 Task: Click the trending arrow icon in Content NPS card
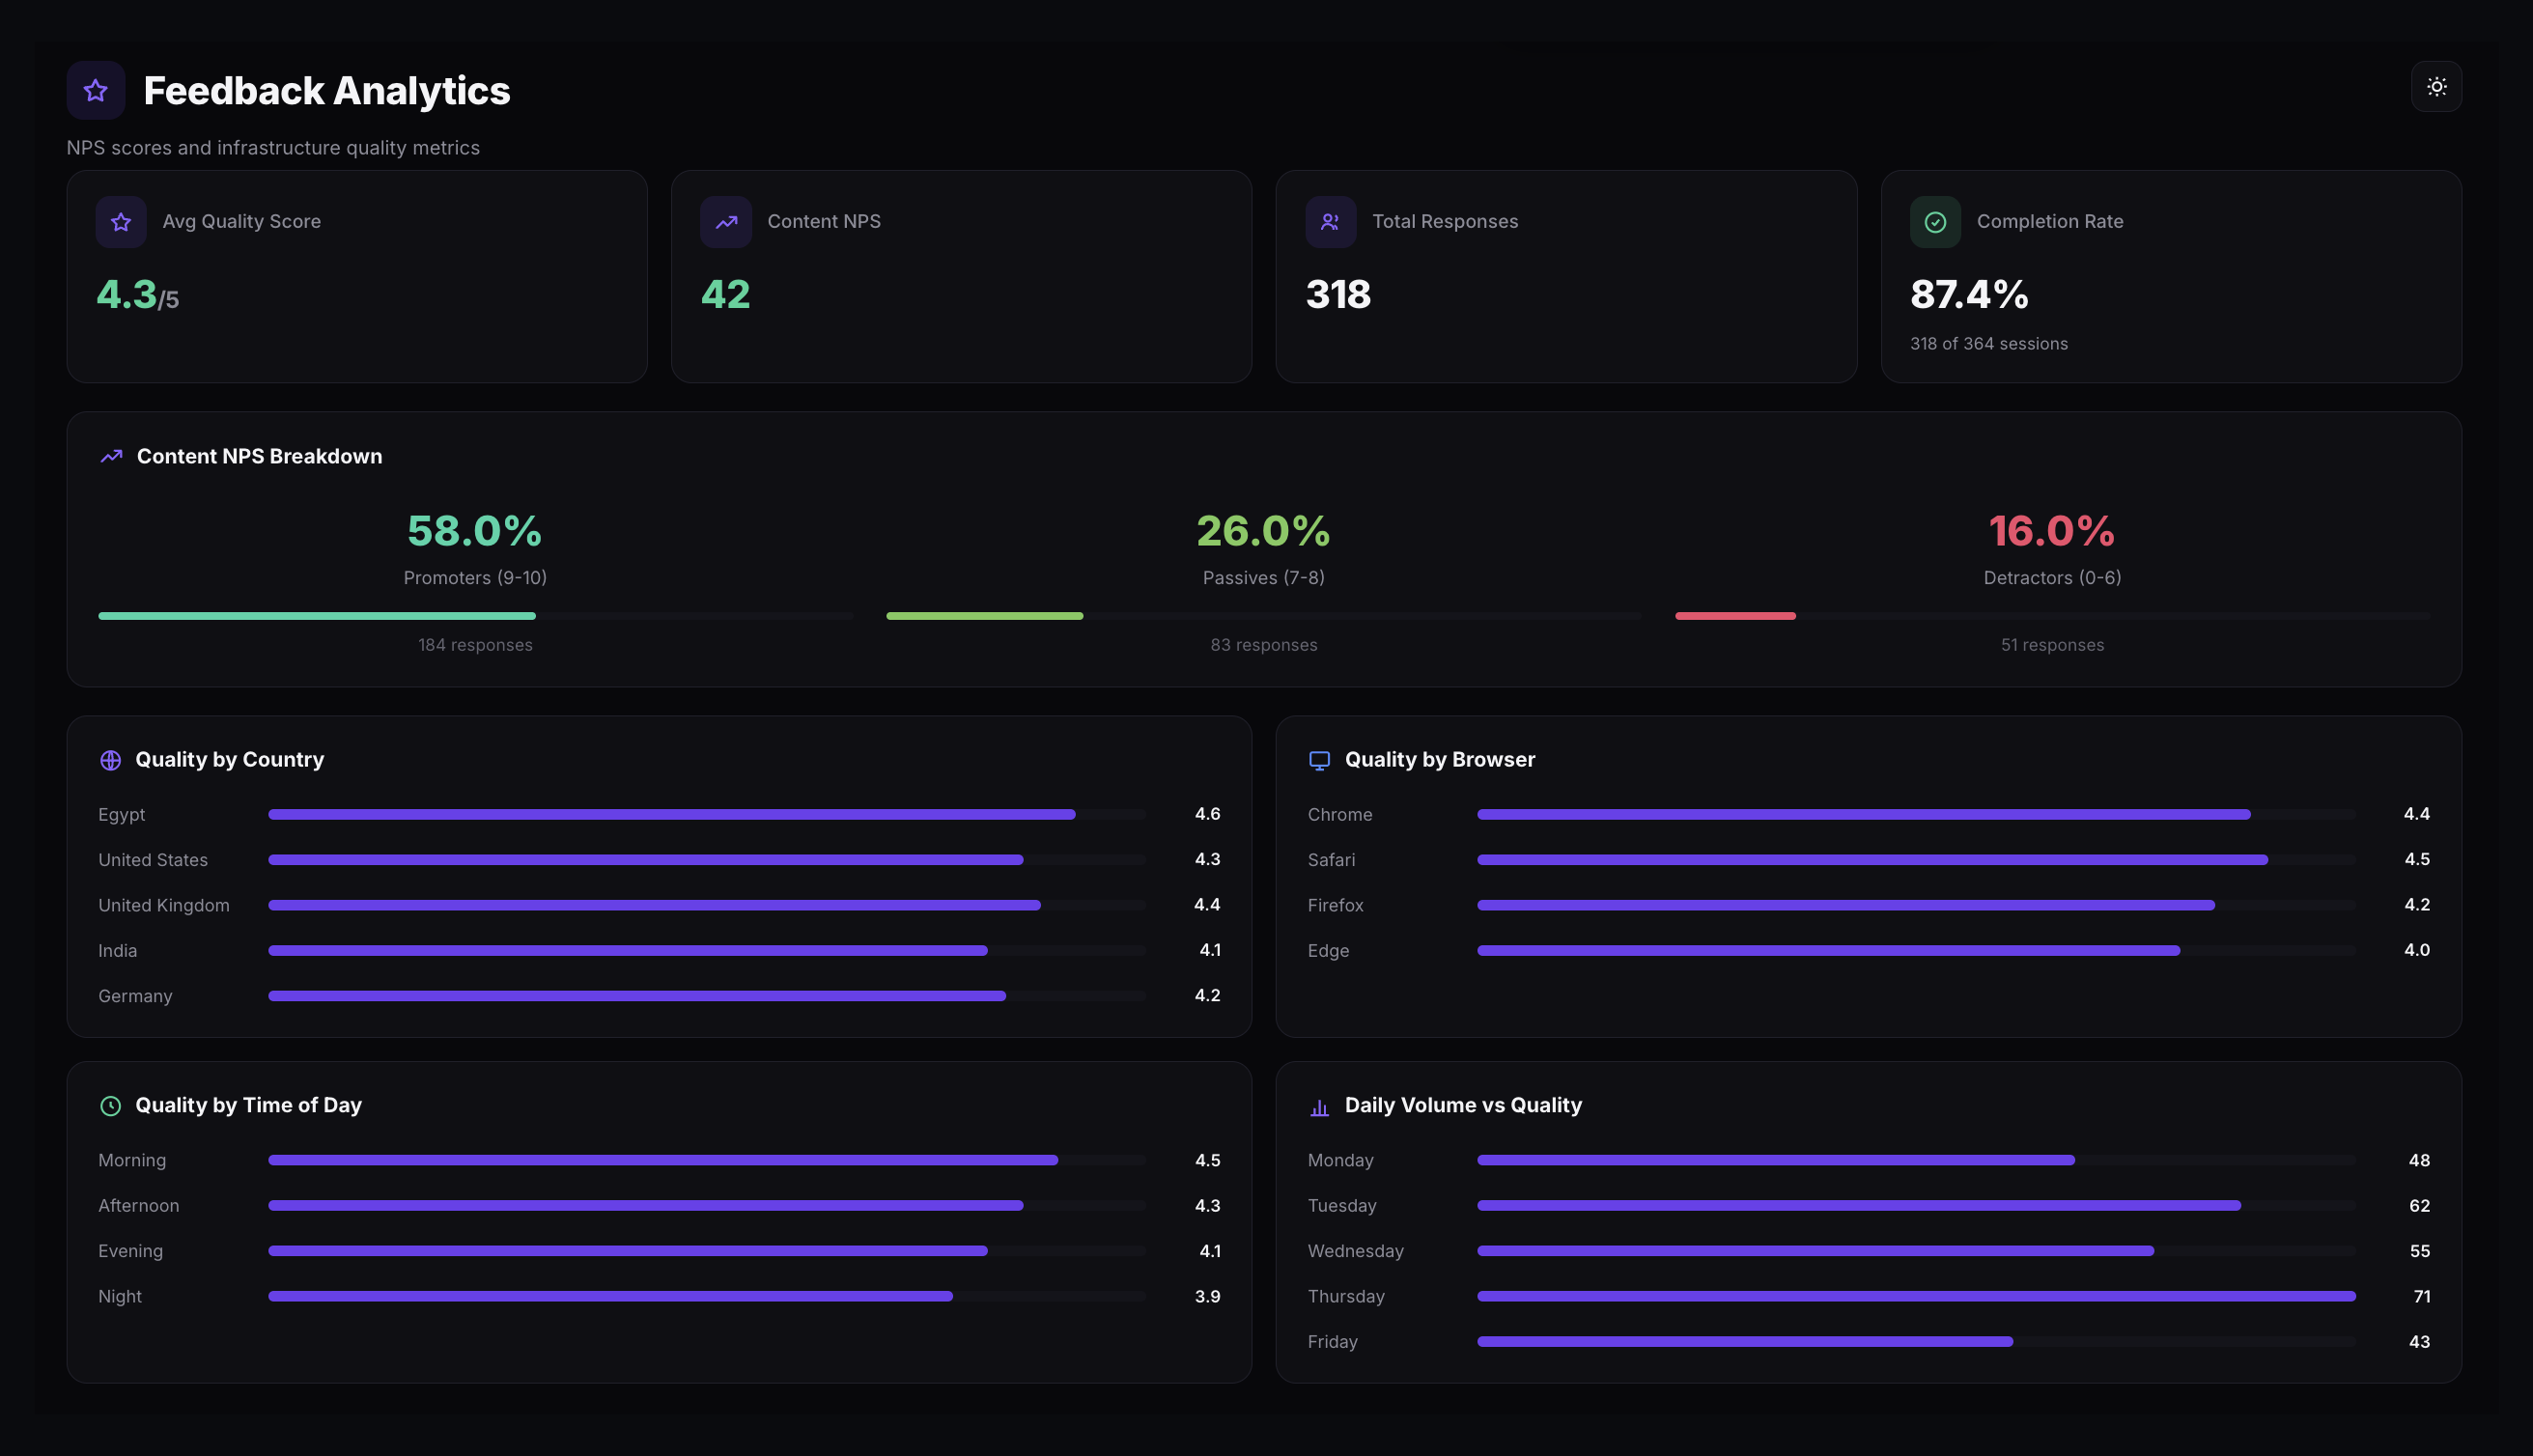click(x=726, y=222)
